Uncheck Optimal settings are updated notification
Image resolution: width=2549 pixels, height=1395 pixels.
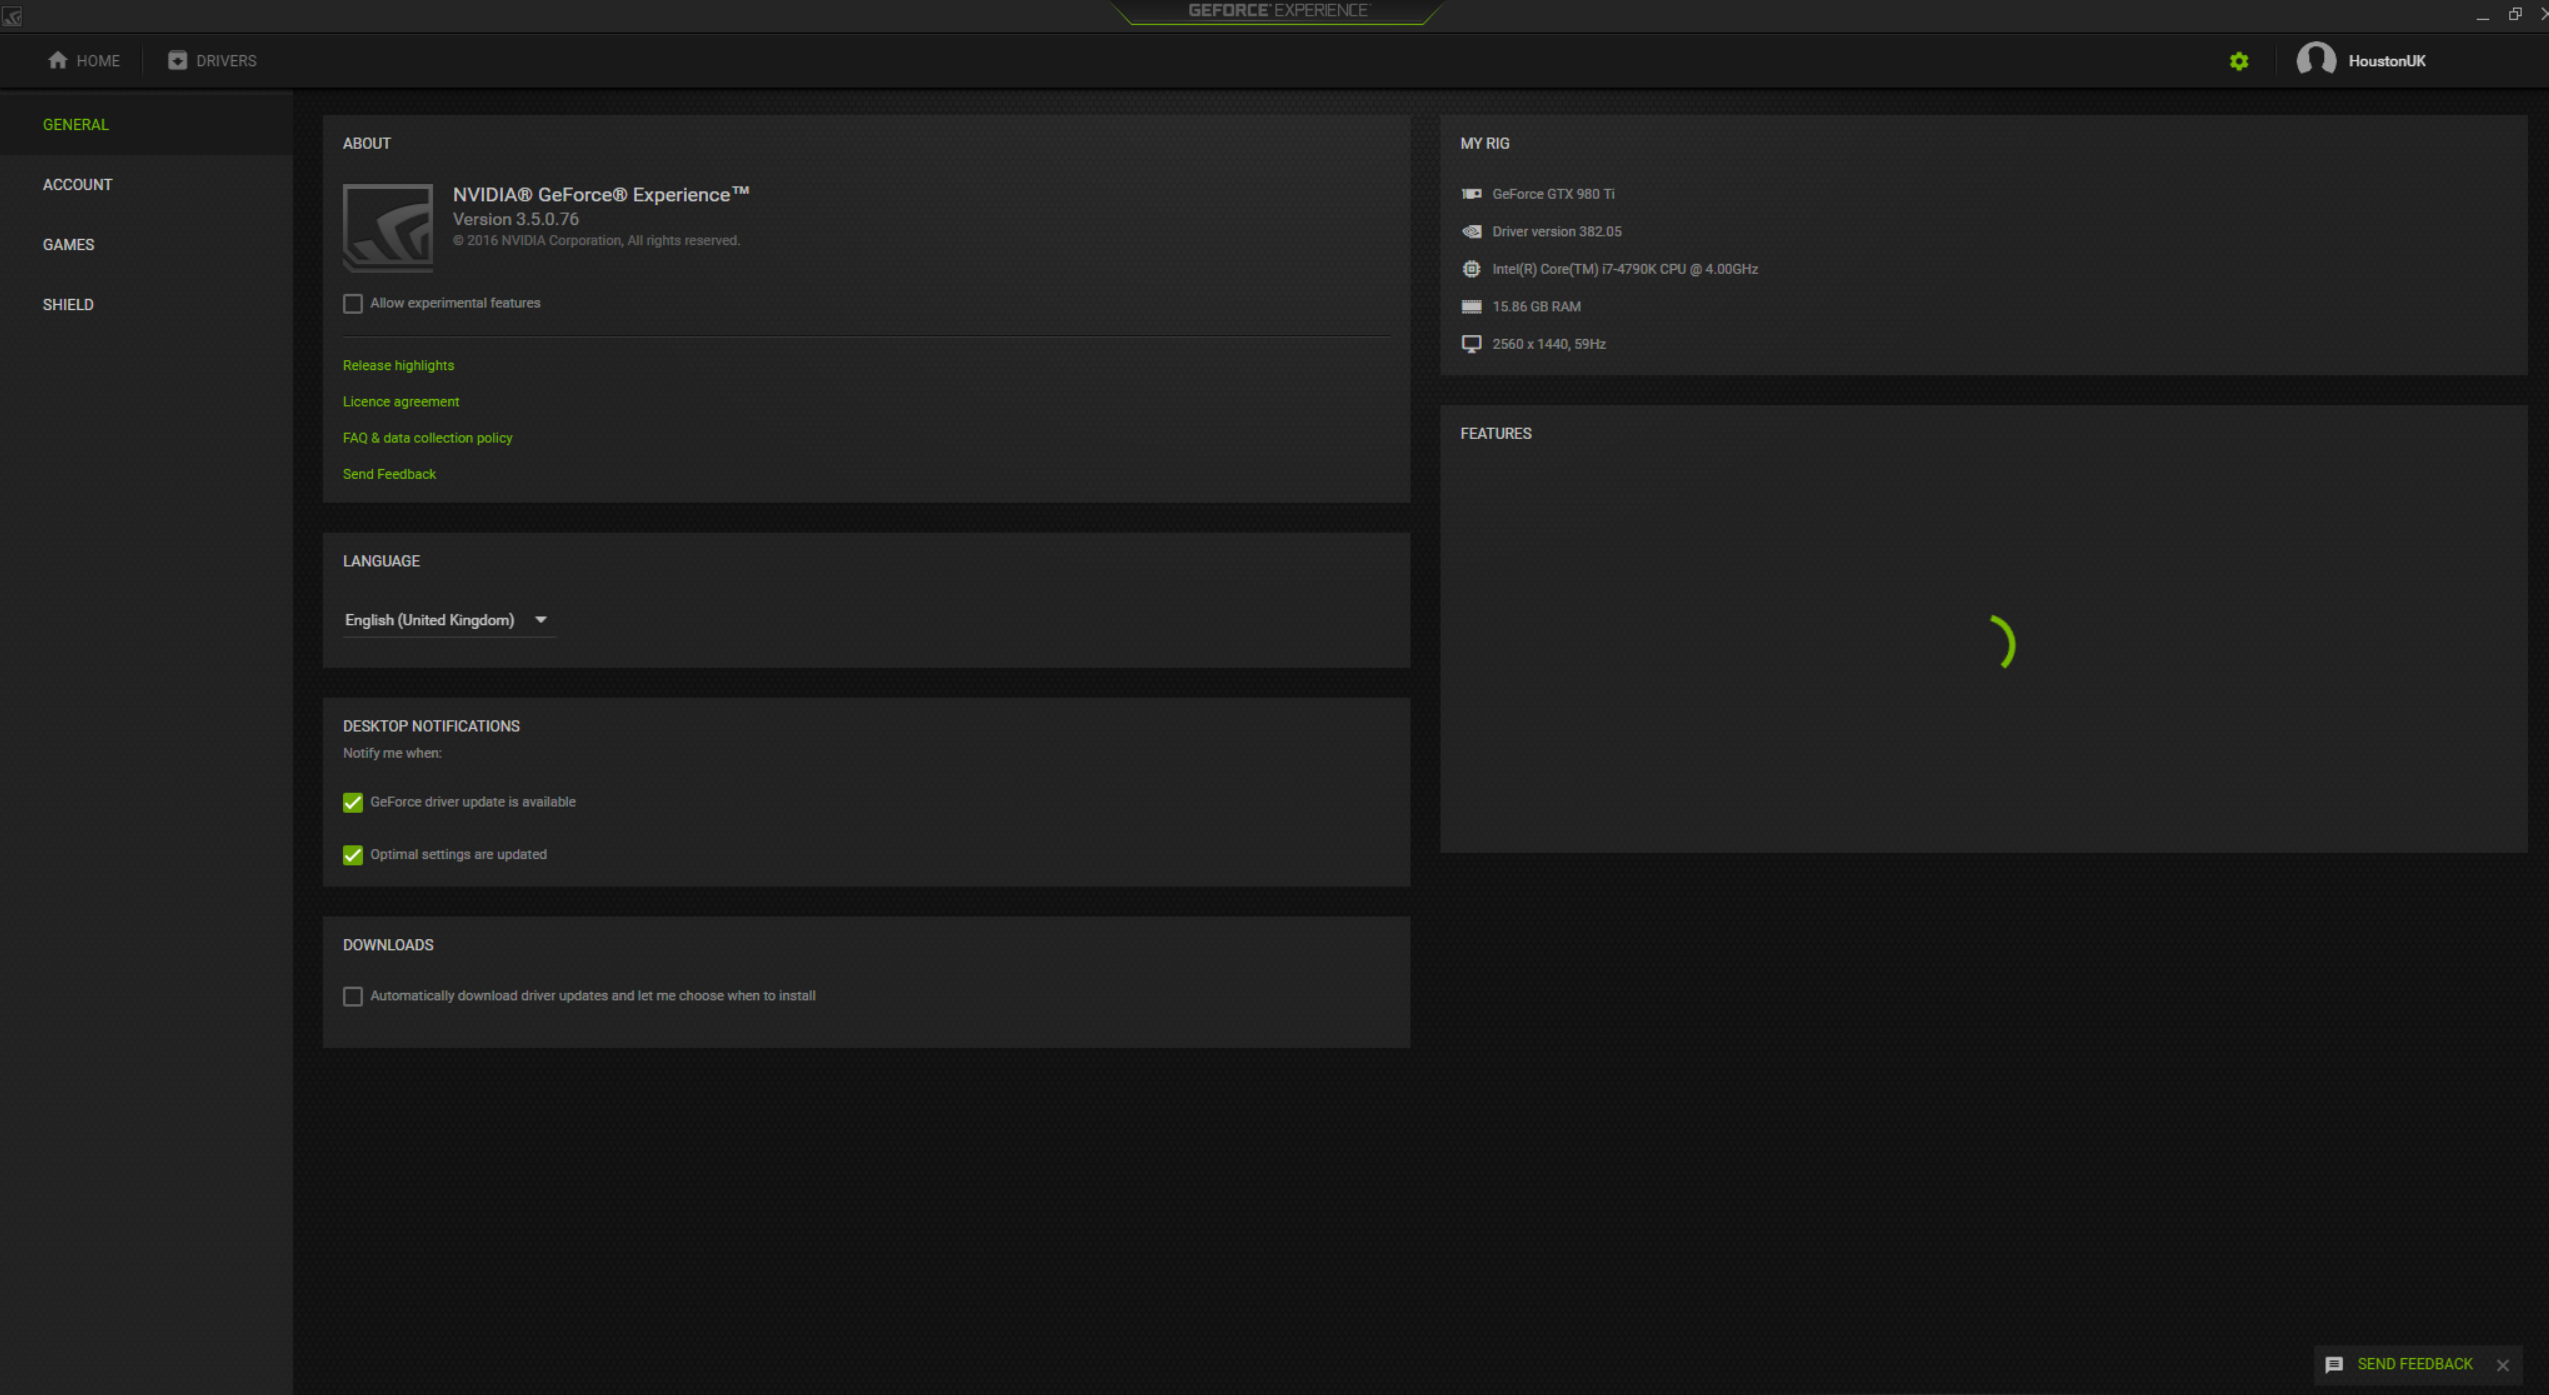pyautogui.click(x=353, y=855)
